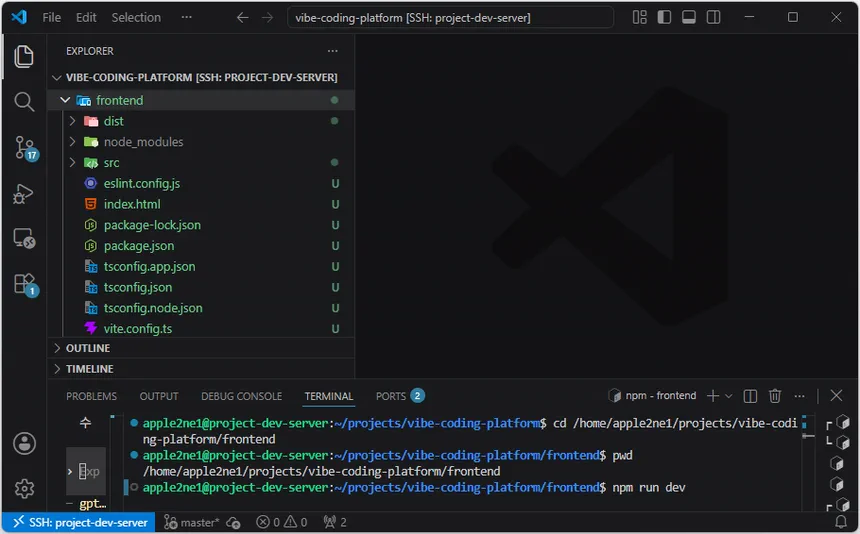
Task: Go back with the left arrow
Action: [x=242, y=18]
